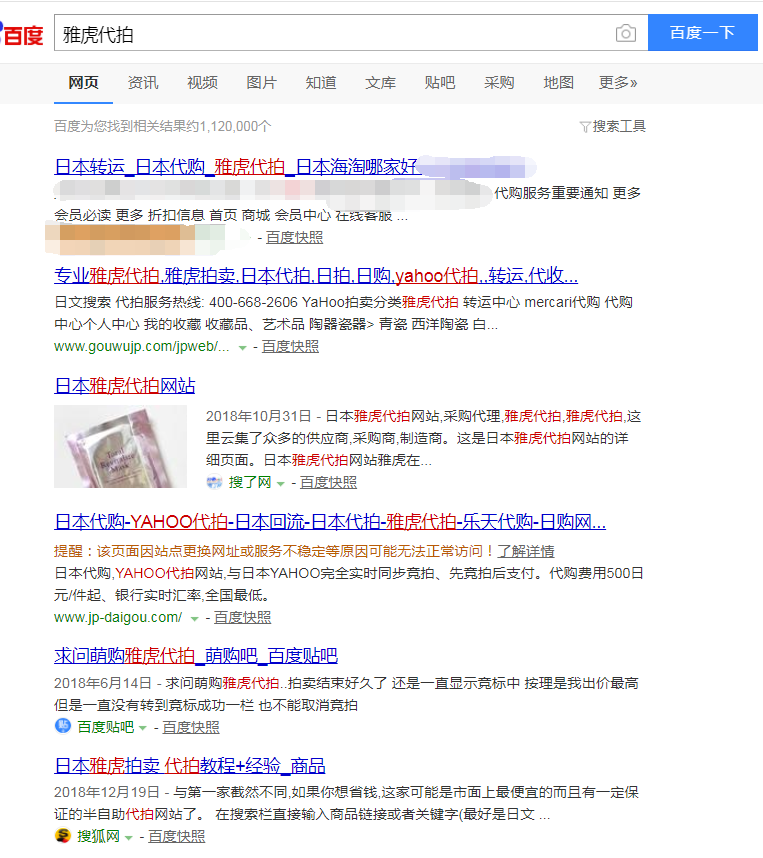Viewport: 763px width, 858px height.
Task: Click the www.gouwujp.com/jpweb URL
Action: tap(141, 346)
